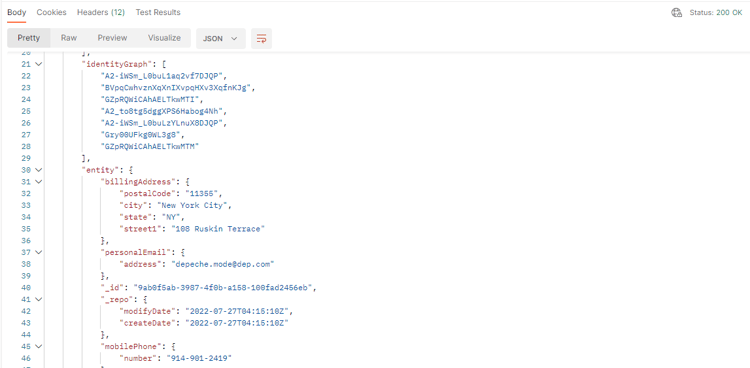750x368 pixels.
Task: Click the Status: 200 OK text
Action: point(716,13)
